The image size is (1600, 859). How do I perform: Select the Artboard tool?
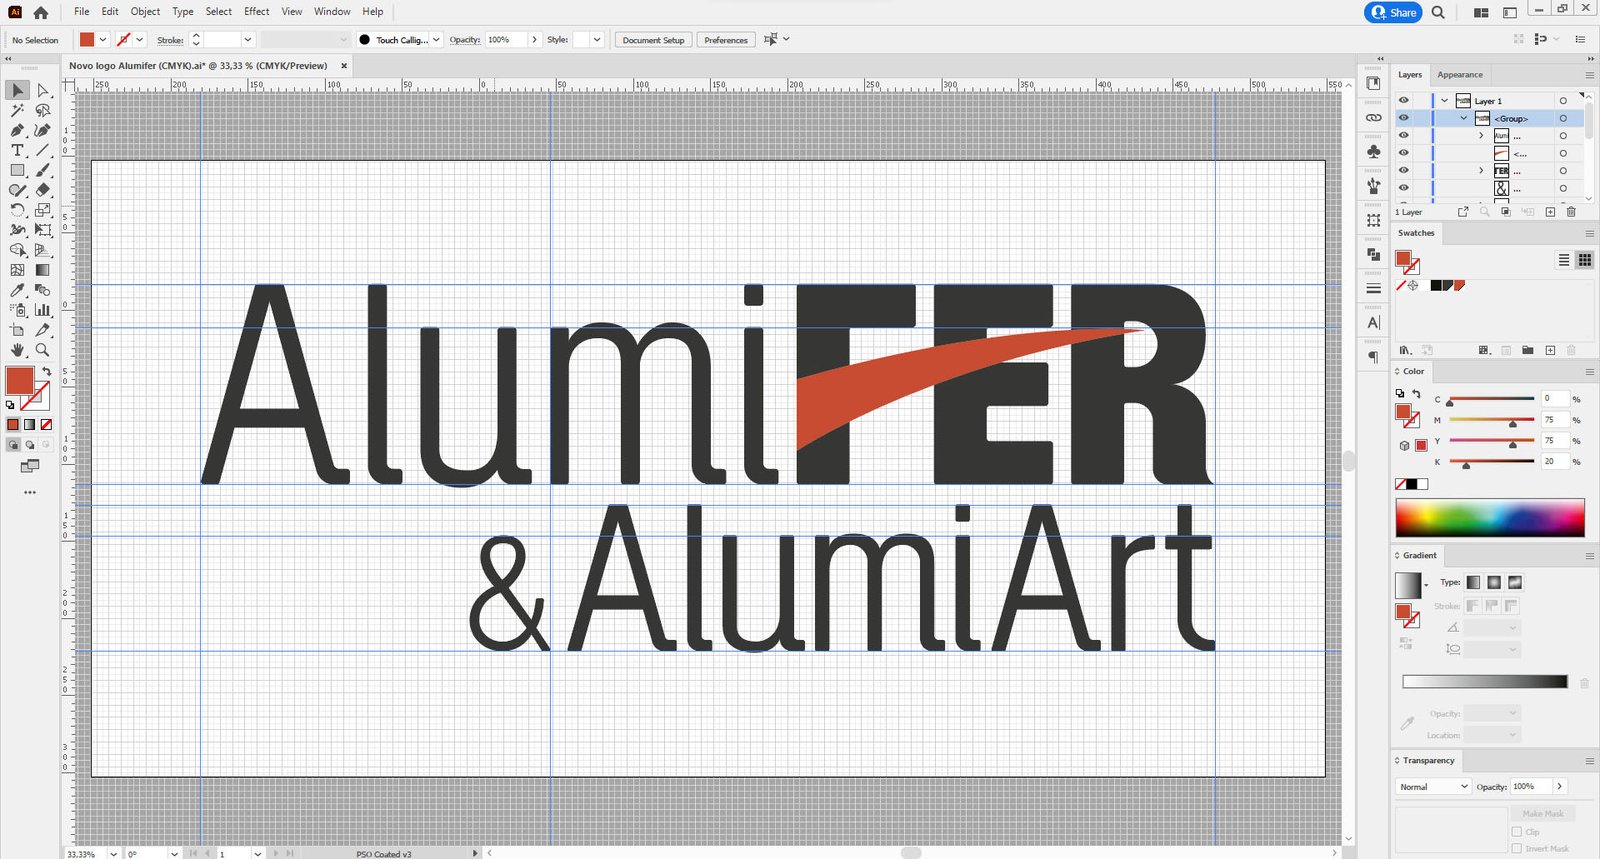[x=17, y=330]
